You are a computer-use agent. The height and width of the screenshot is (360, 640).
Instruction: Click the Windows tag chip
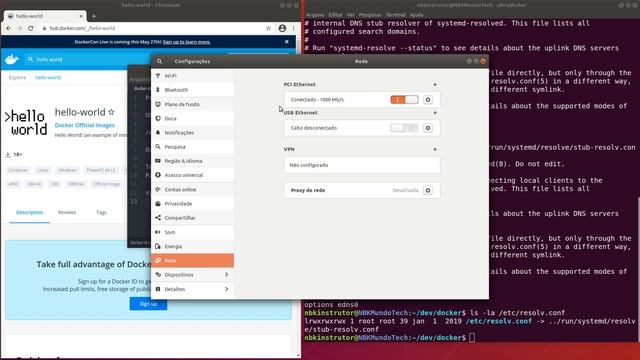pos(67,170)
